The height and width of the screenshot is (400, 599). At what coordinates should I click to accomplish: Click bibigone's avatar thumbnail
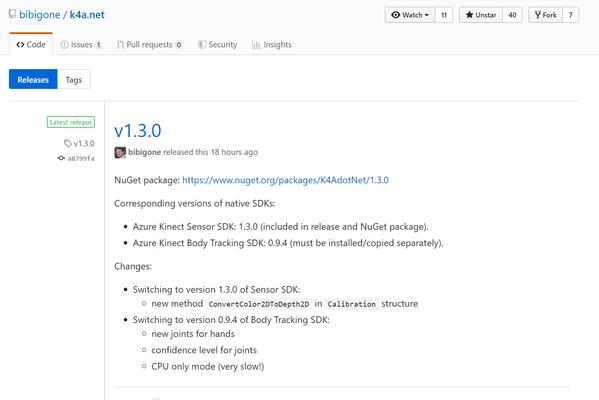pyautogui.click(x=120, y=152)
